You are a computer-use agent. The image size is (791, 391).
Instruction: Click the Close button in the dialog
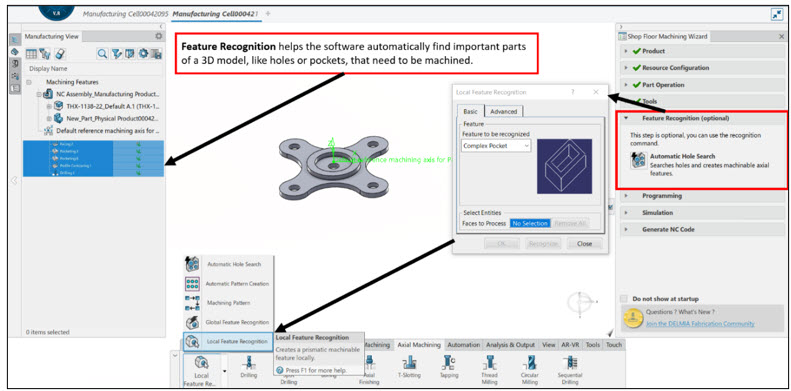(x=584, y=244)
